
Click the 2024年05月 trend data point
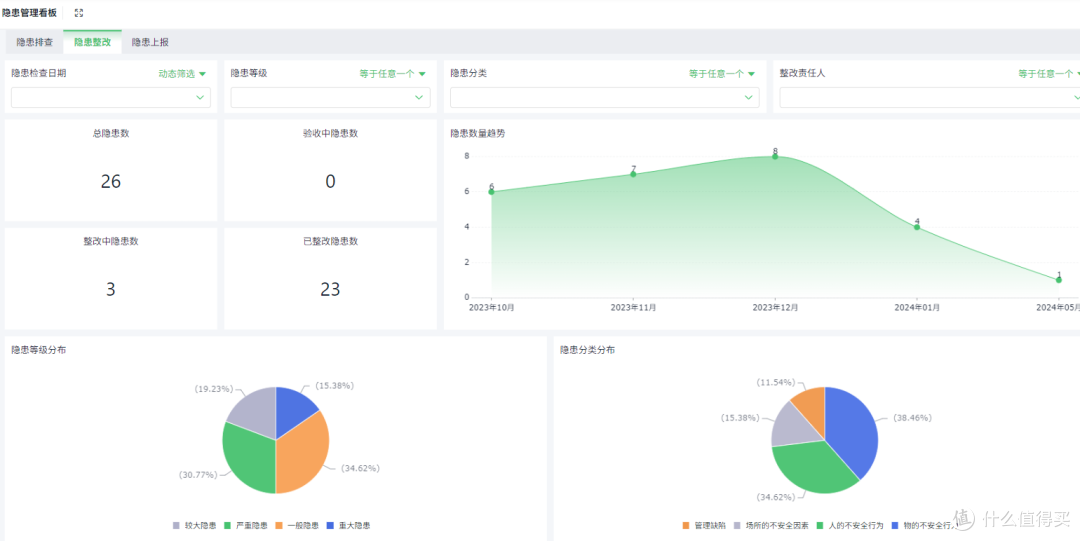[1059, 280]
